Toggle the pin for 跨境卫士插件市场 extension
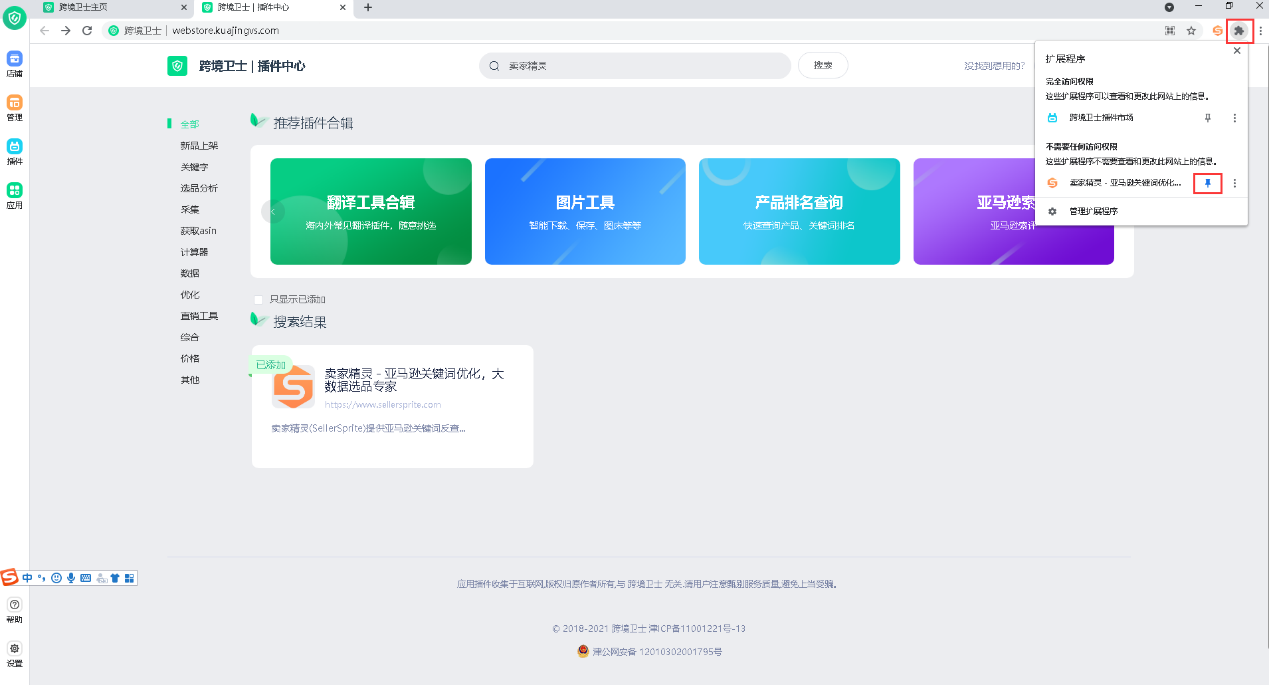Screen dimensions: 1269x685 1207,117
